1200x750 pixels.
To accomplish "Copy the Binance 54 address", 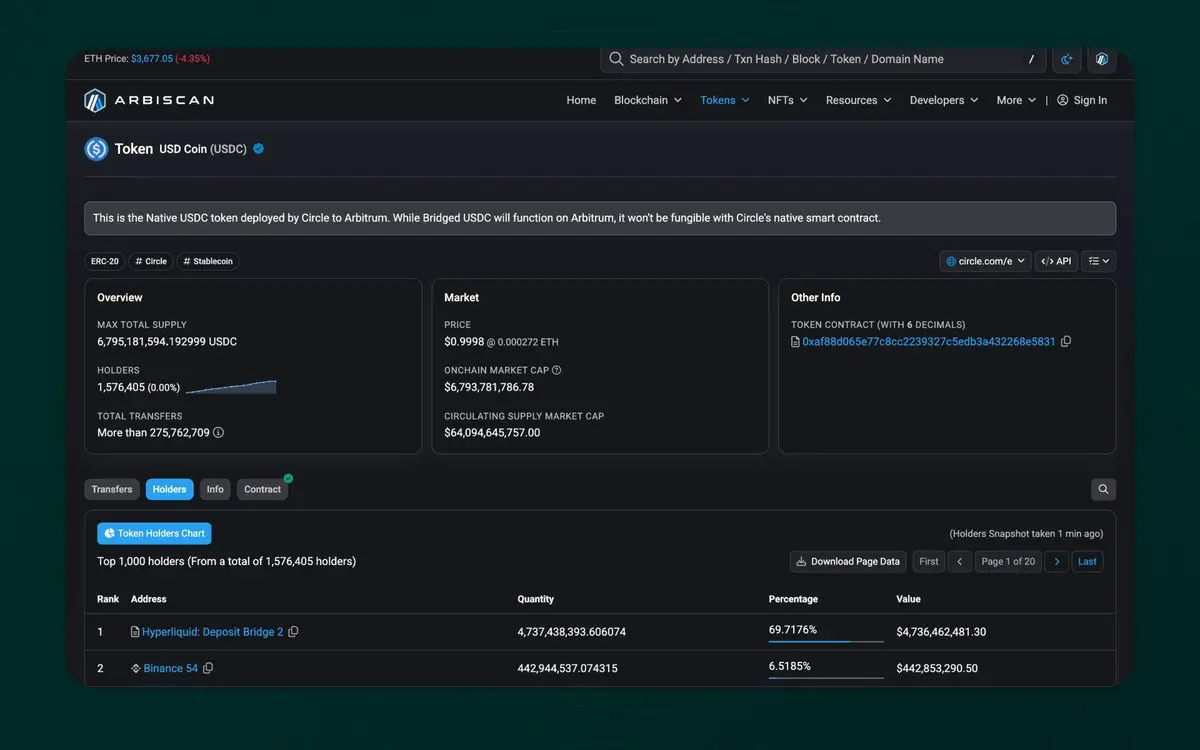I will (x=208, y=668).
